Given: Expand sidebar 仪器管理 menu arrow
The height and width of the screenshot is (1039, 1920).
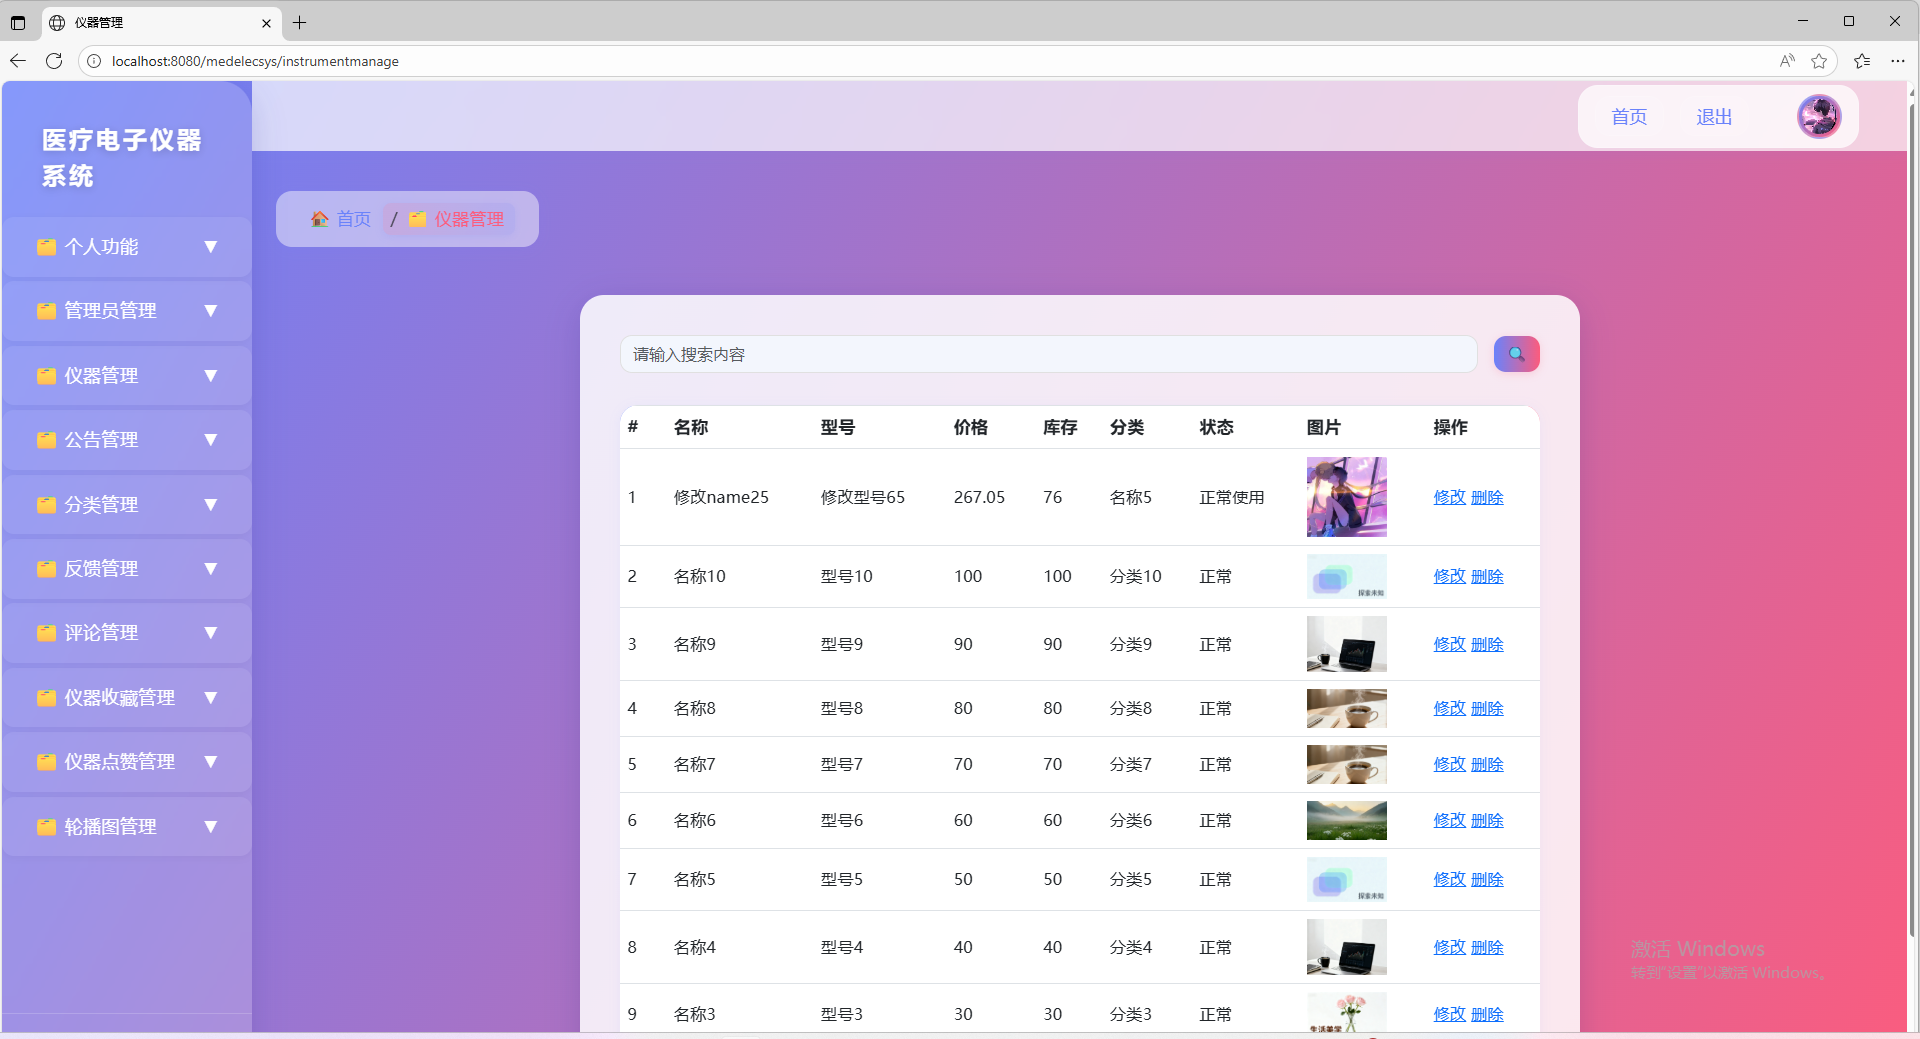Looking at the screenshot, I should pyautogui.click(x=210, y=376).
